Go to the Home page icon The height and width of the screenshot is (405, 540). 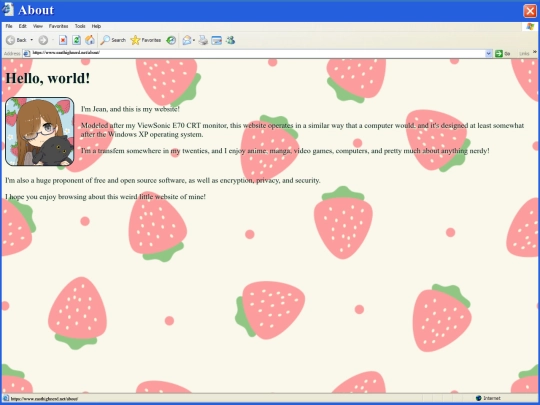tap(90, 40)
